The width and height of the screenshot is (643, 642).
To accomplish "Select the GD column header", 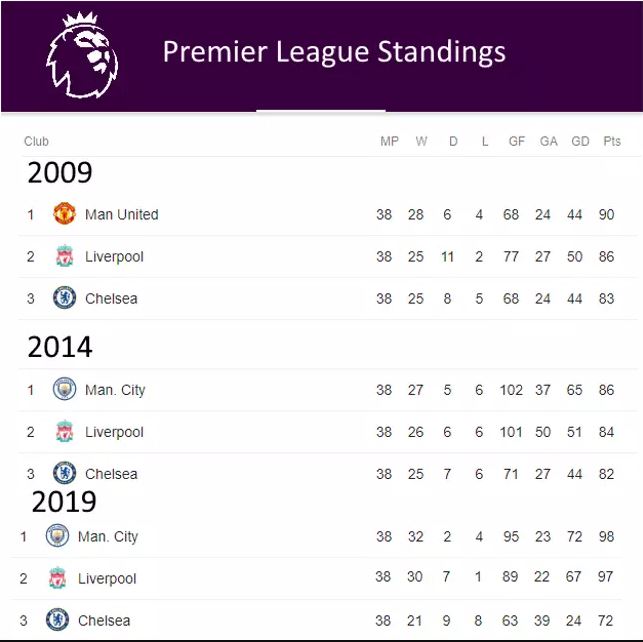I will 580,141.
